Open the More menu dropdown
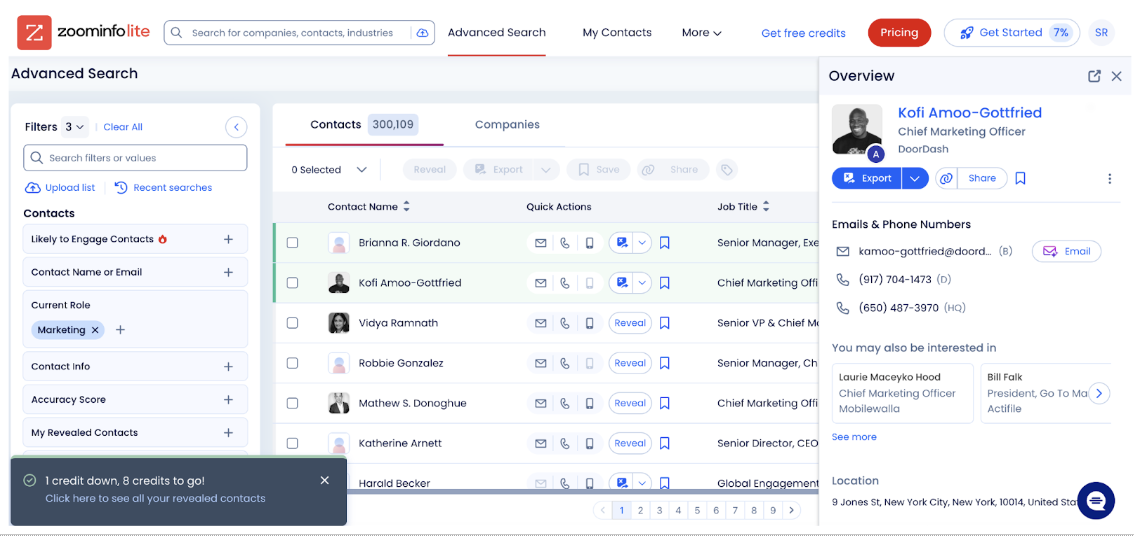Image resolution: width=1134 pixels, height=540 pixels. 702,33
